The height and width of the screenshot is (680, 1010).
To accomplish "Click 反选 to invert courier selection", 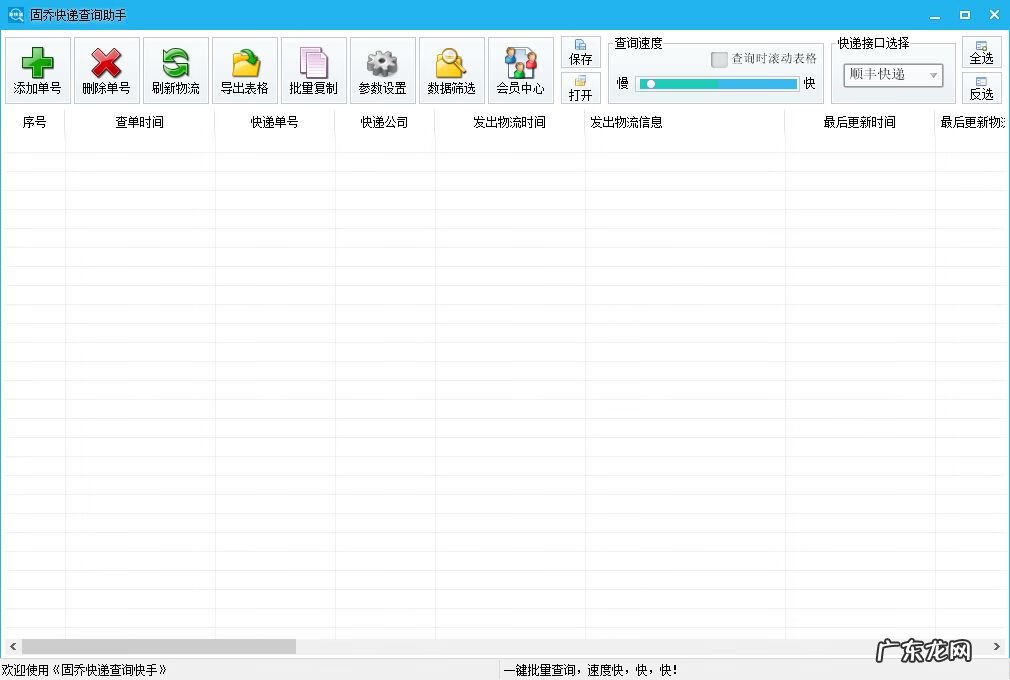I will [981, 90].
